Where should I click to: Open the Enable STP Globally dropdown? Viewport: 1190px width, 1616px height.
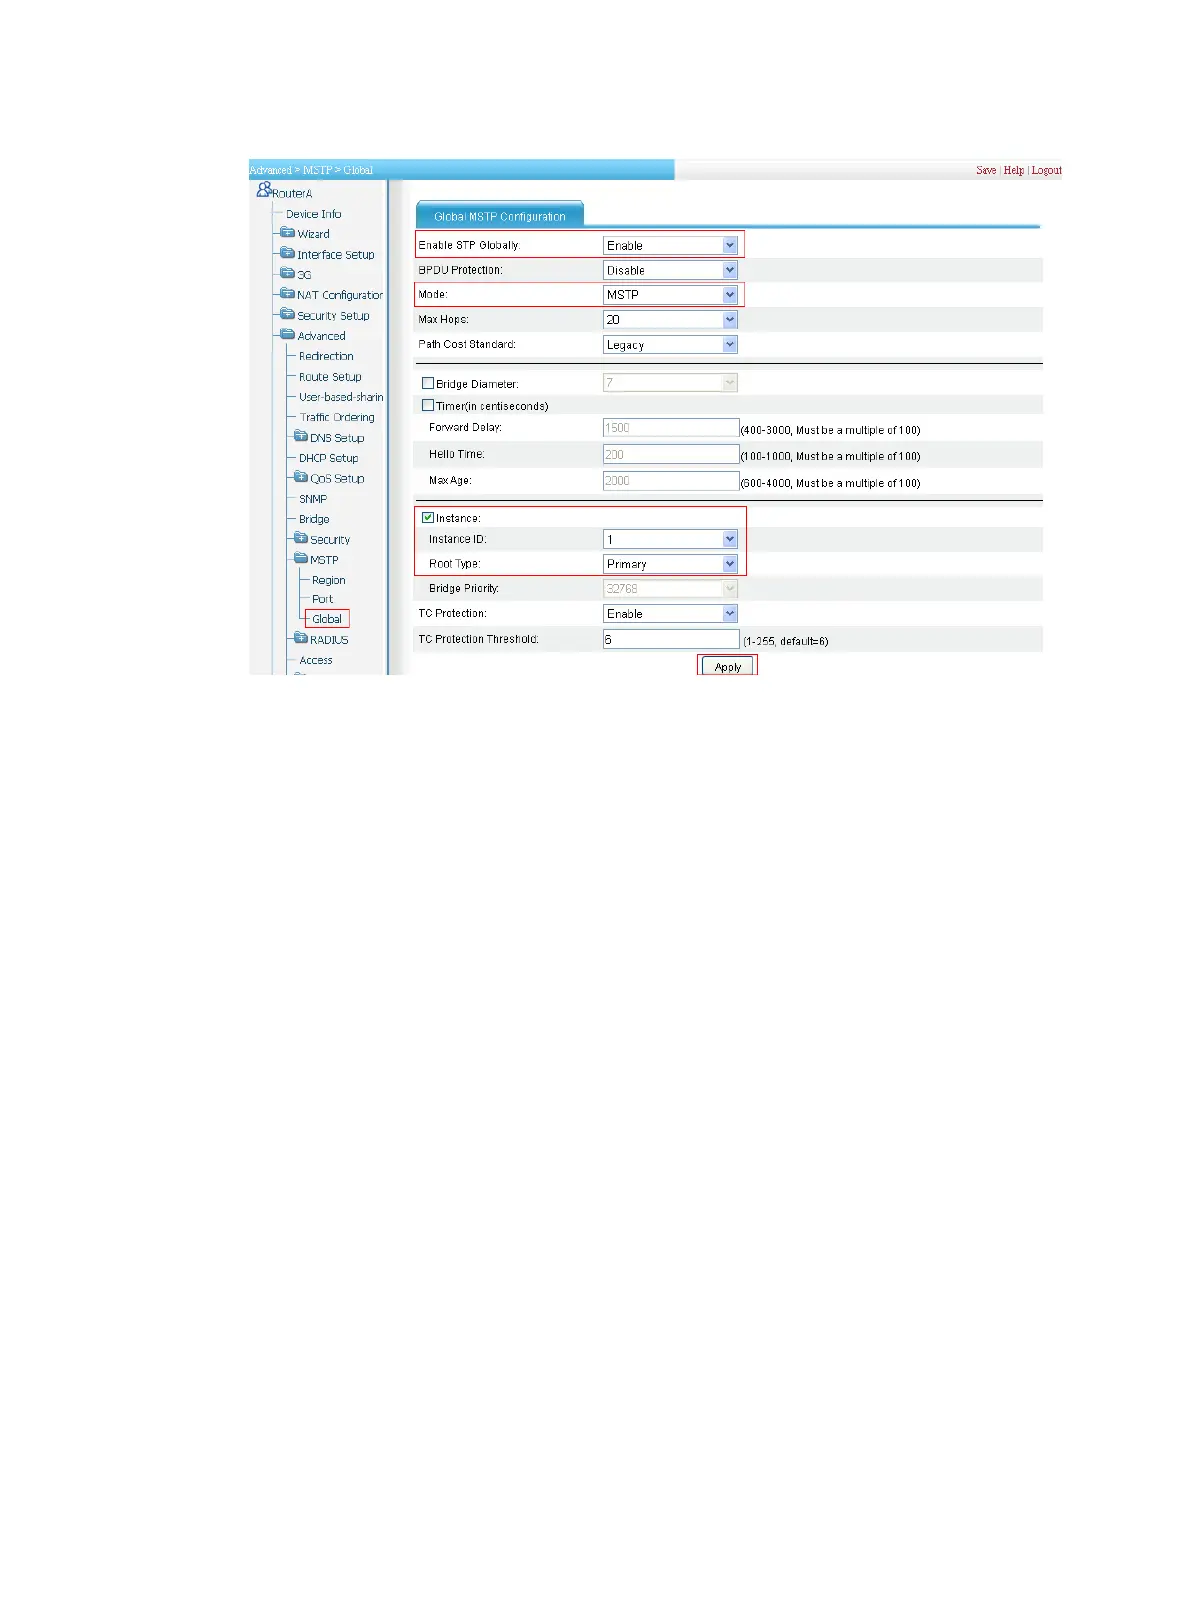pyautogui.click(x=670, y=245)
